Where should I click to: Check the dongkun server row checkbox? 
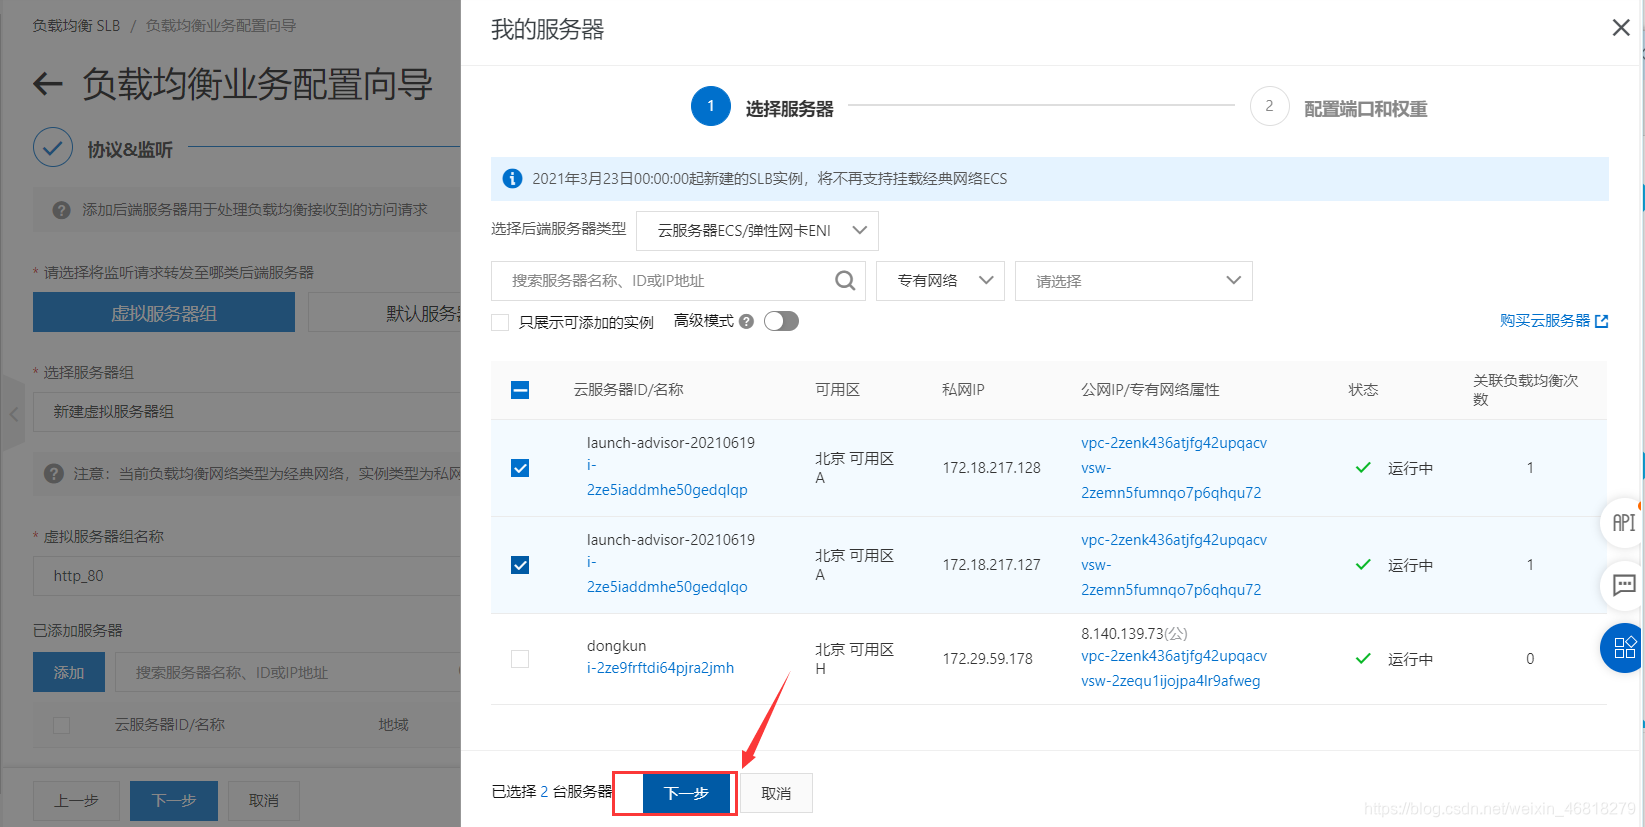(x=520, y=659)
